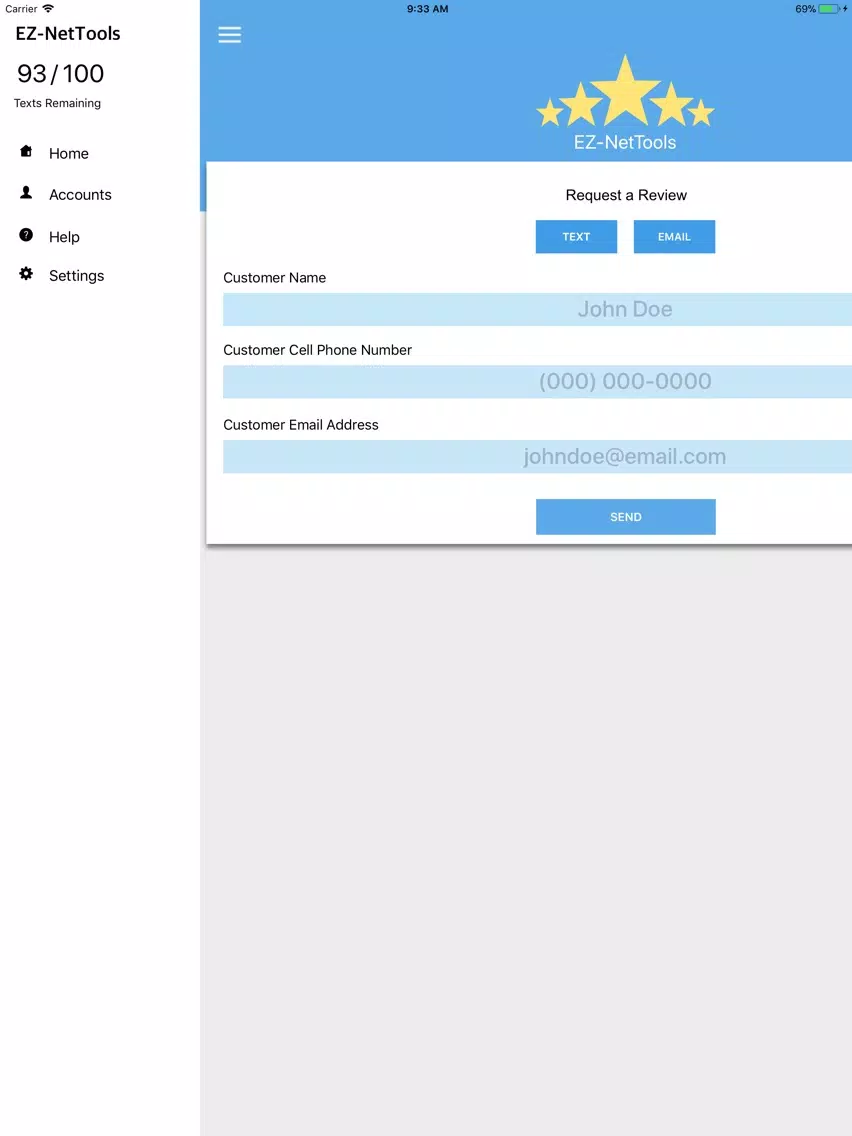
Task: Tap the battery indicator in status bar
Action: (x=831, y=9)
